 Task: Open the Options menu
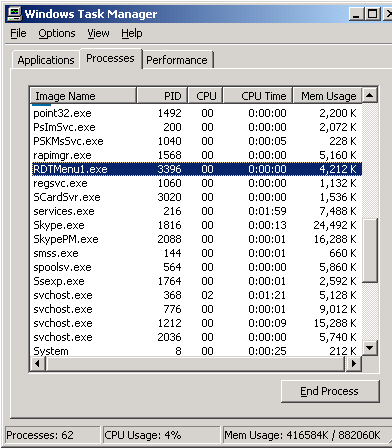(57, 33)
